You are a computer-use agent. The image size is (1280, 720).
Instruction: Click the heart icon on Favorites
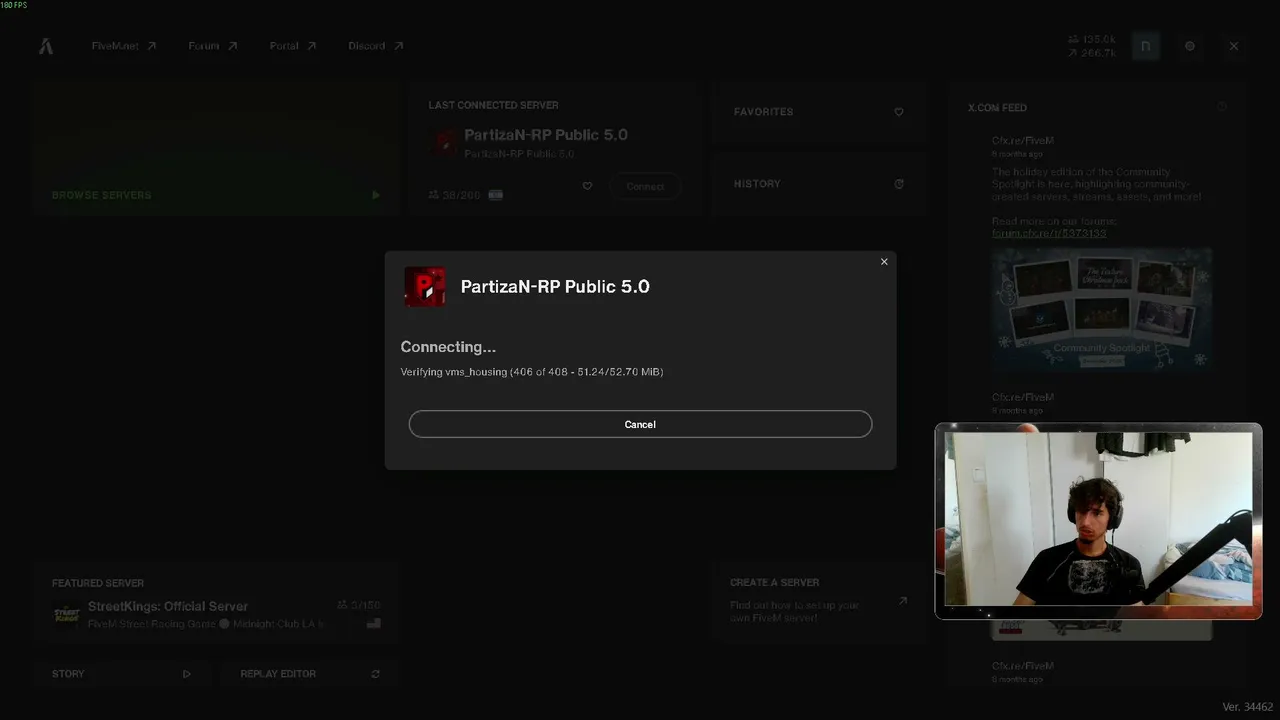click(x=899, y=112)
